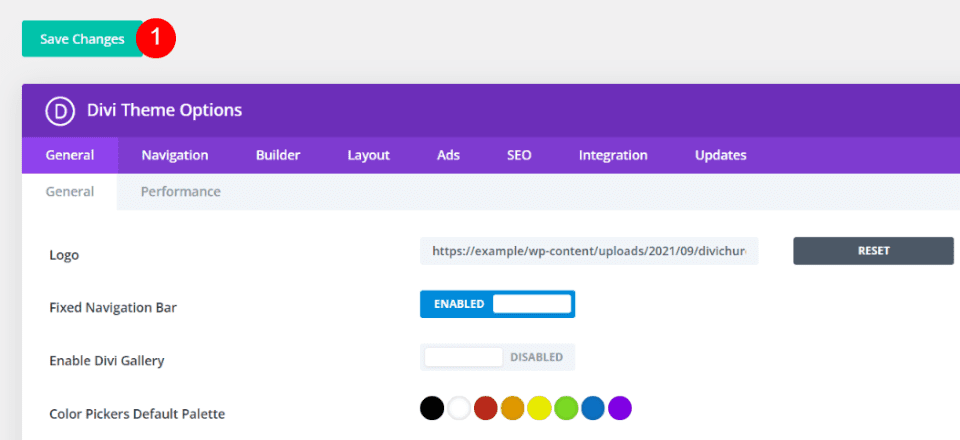
Task: Click the Divi logo icon
Action: pos(61,111)
